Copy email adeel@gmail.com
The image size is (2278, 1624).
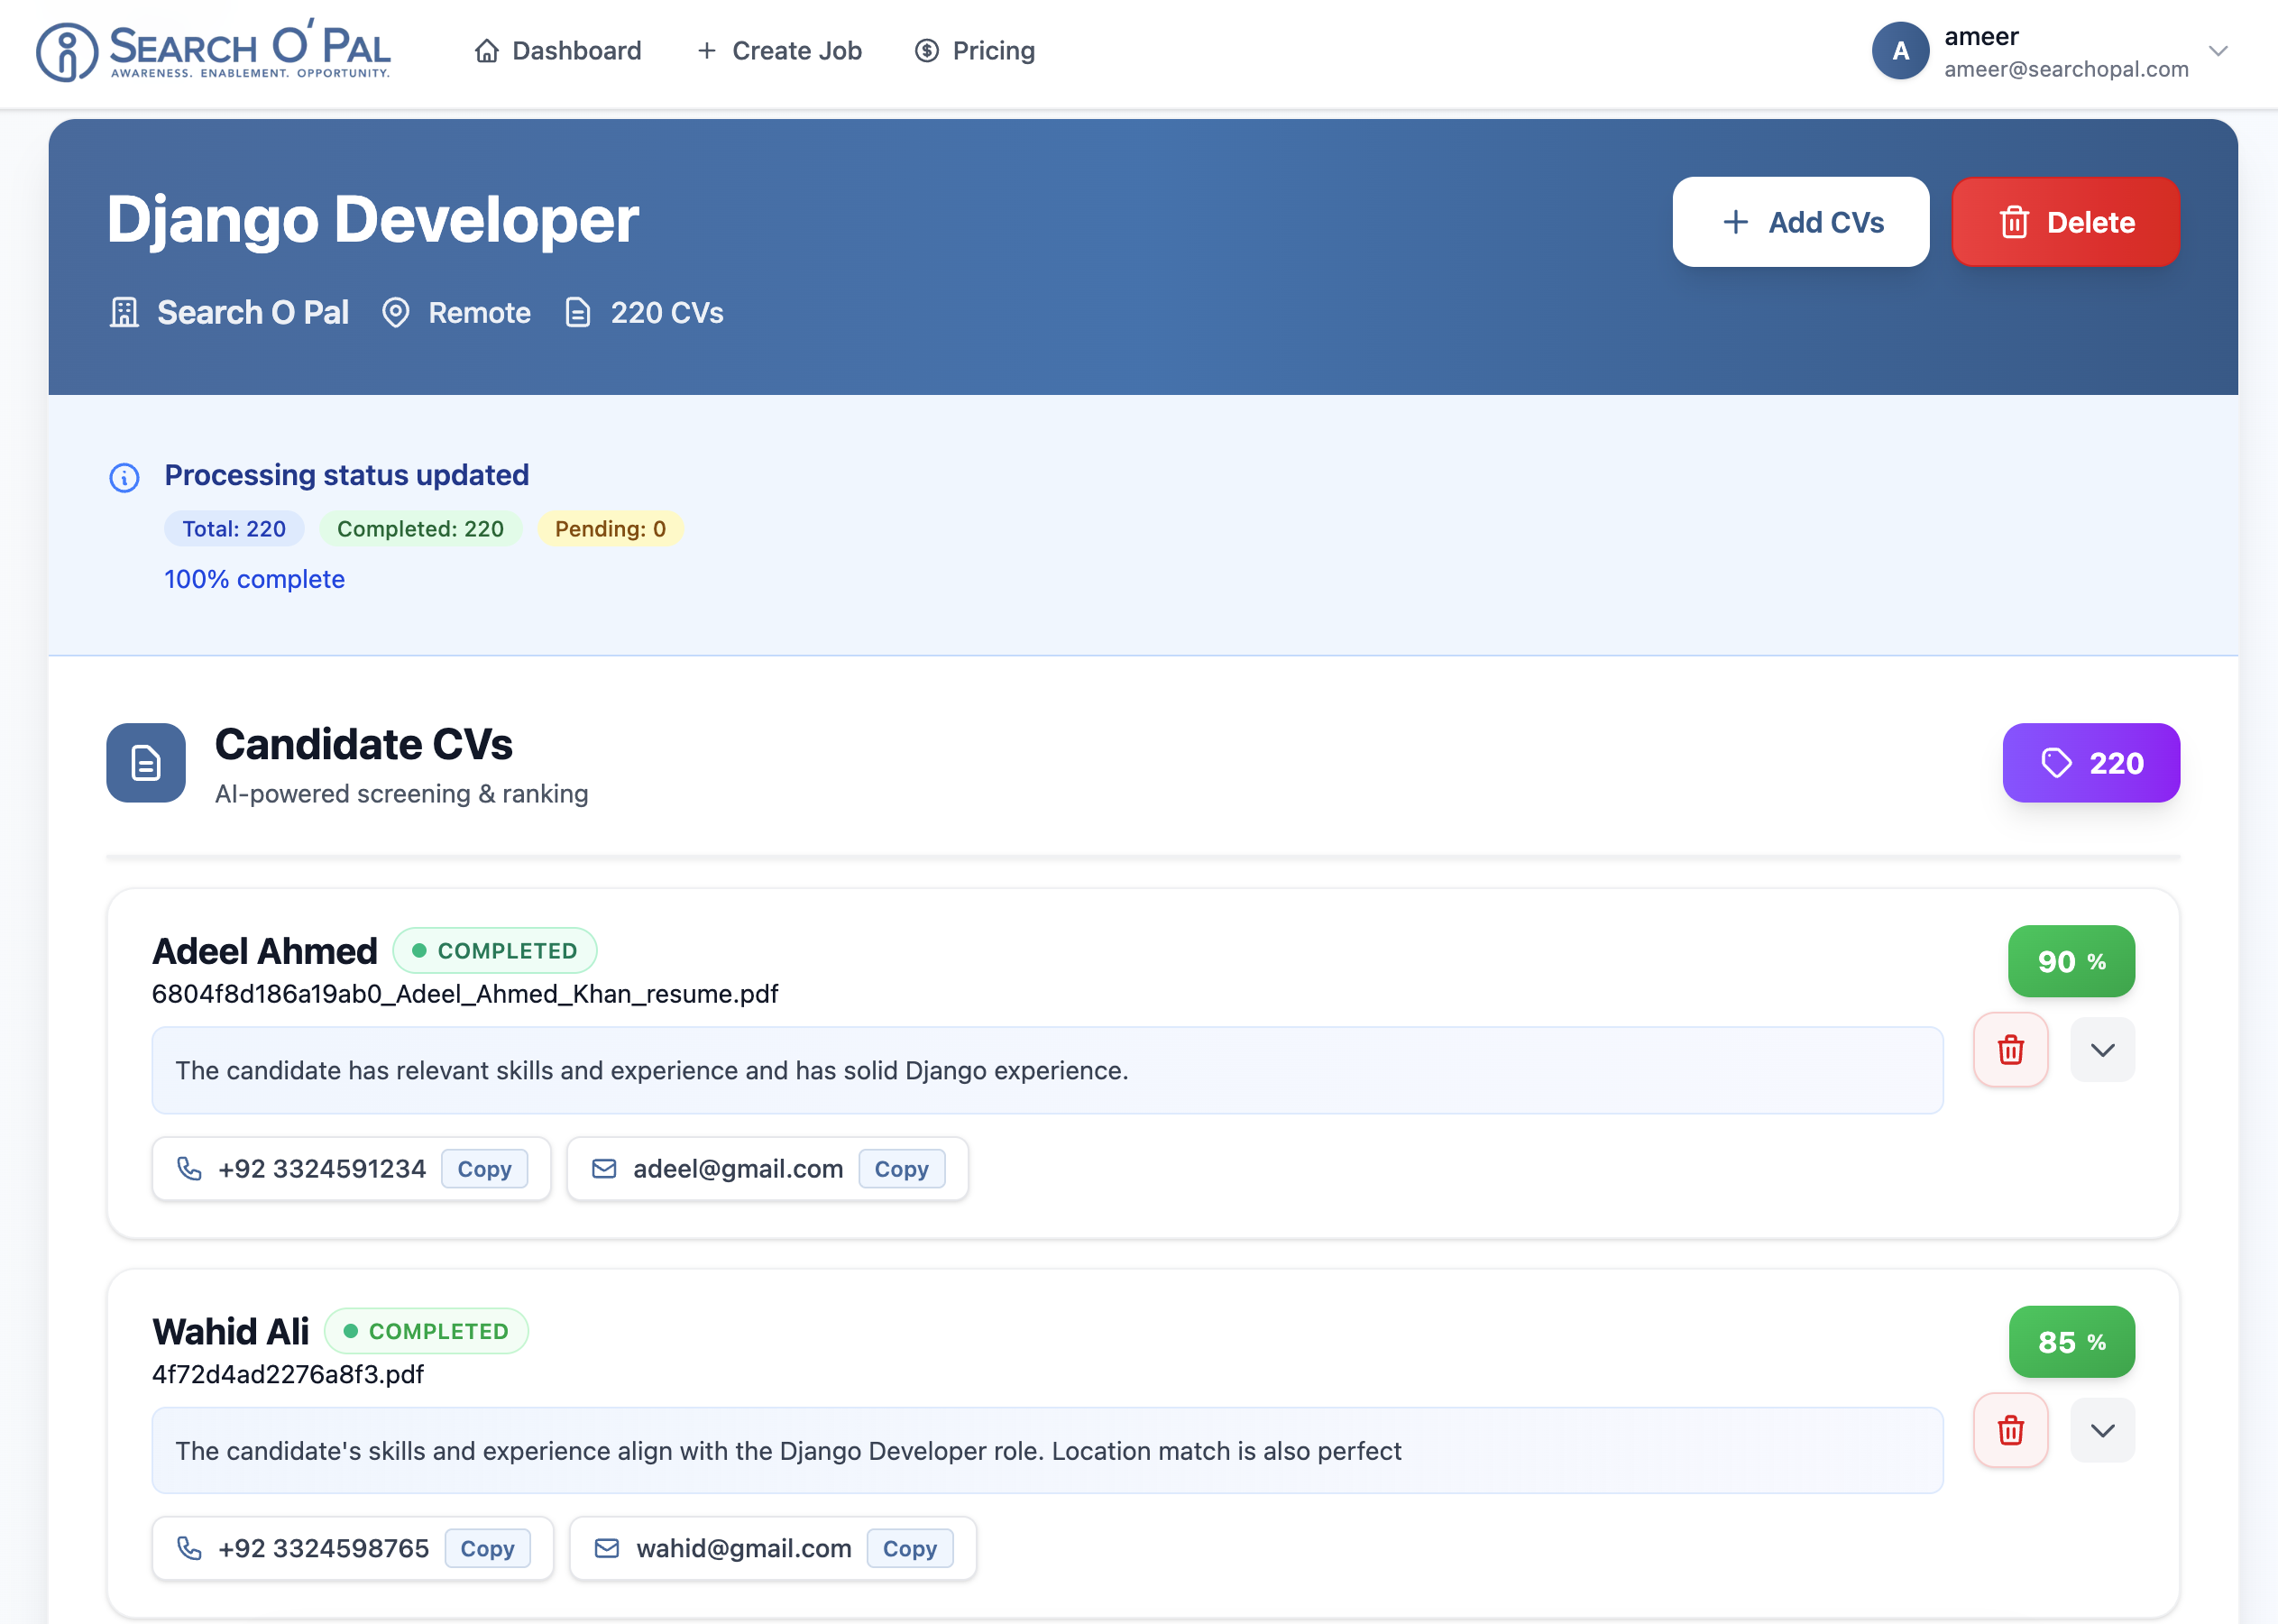click(901, 1169)
